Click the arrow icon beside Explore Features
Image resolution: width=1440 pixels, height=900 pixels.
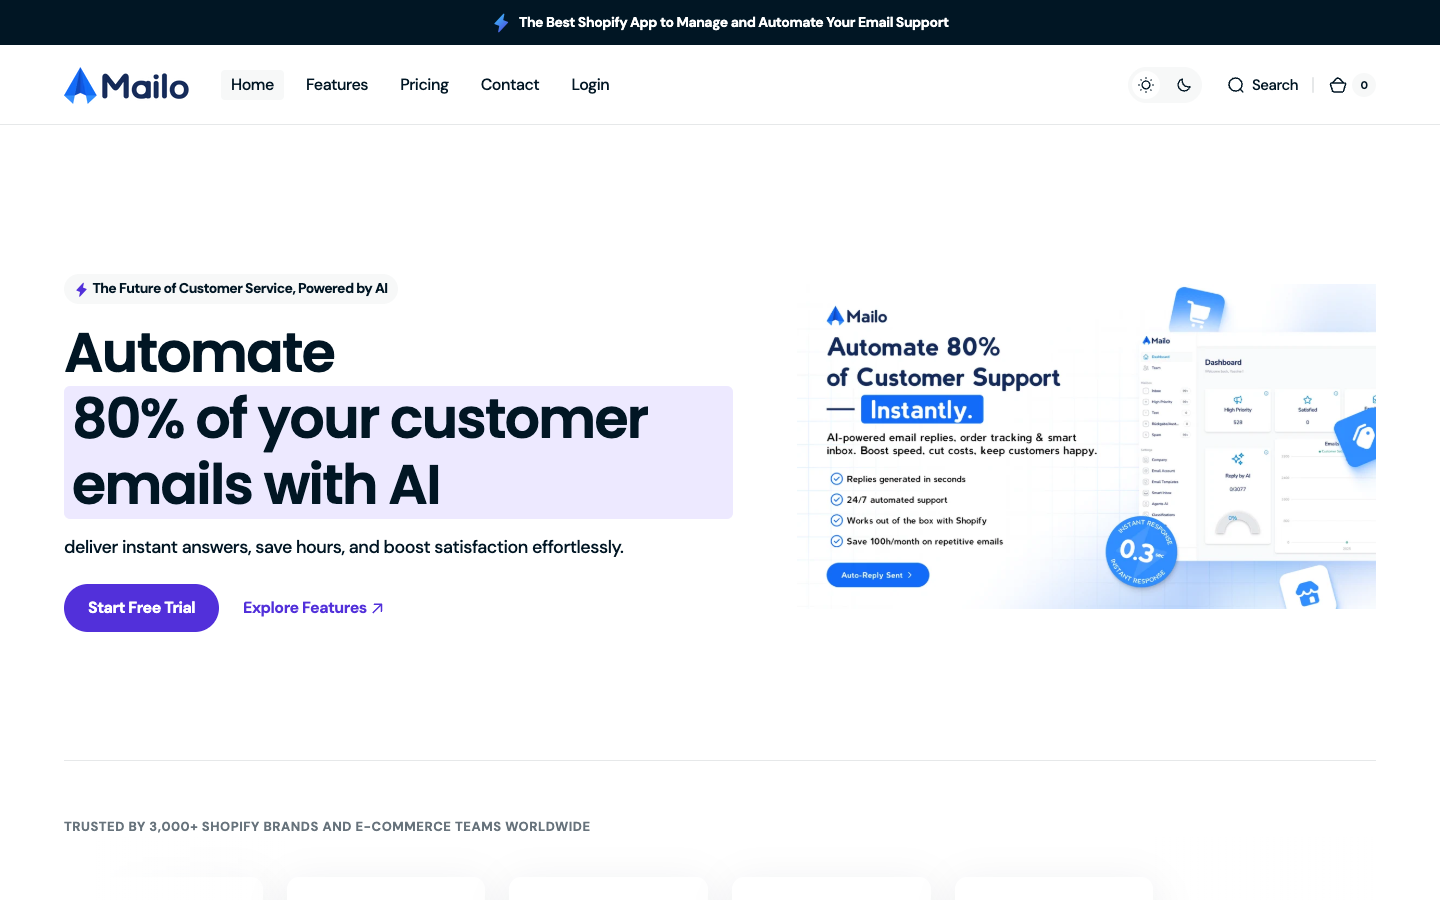tap(377, 608)
